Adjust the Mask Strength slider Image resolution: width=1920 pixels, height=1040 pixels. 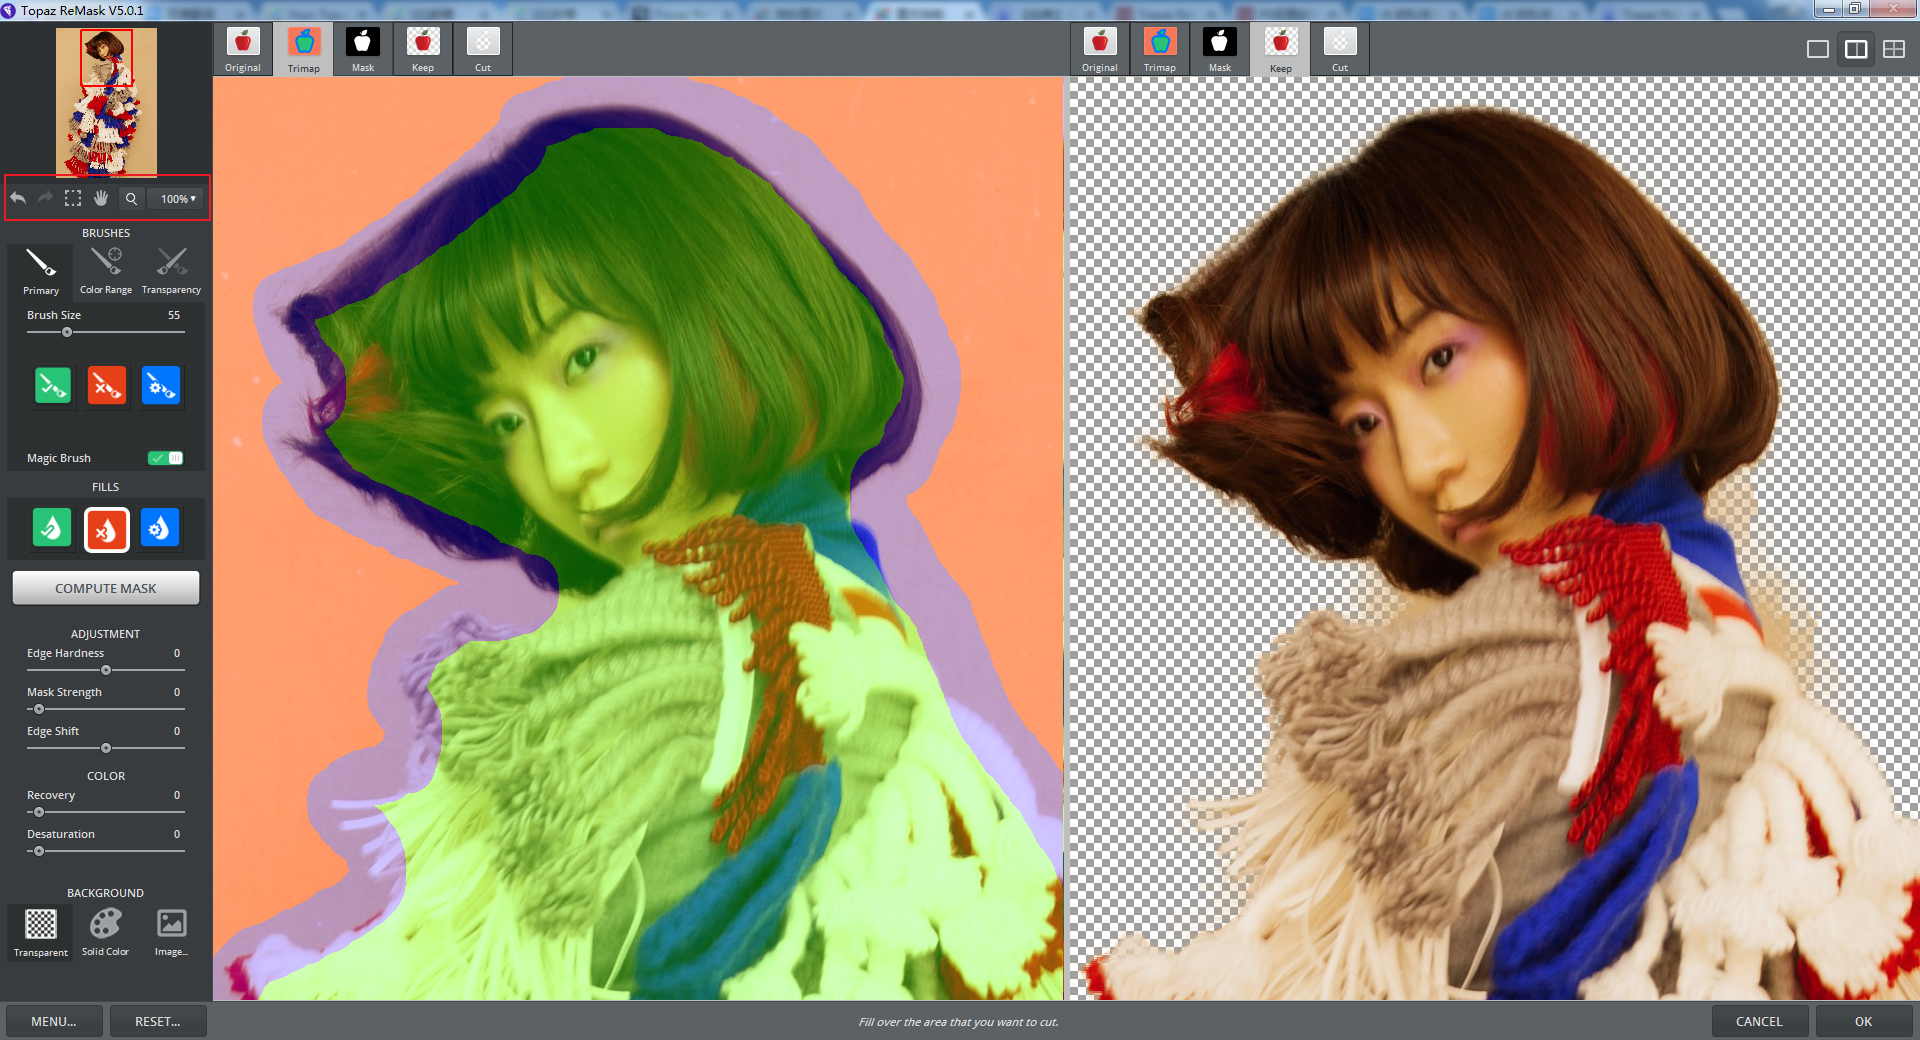click(106, 709)
